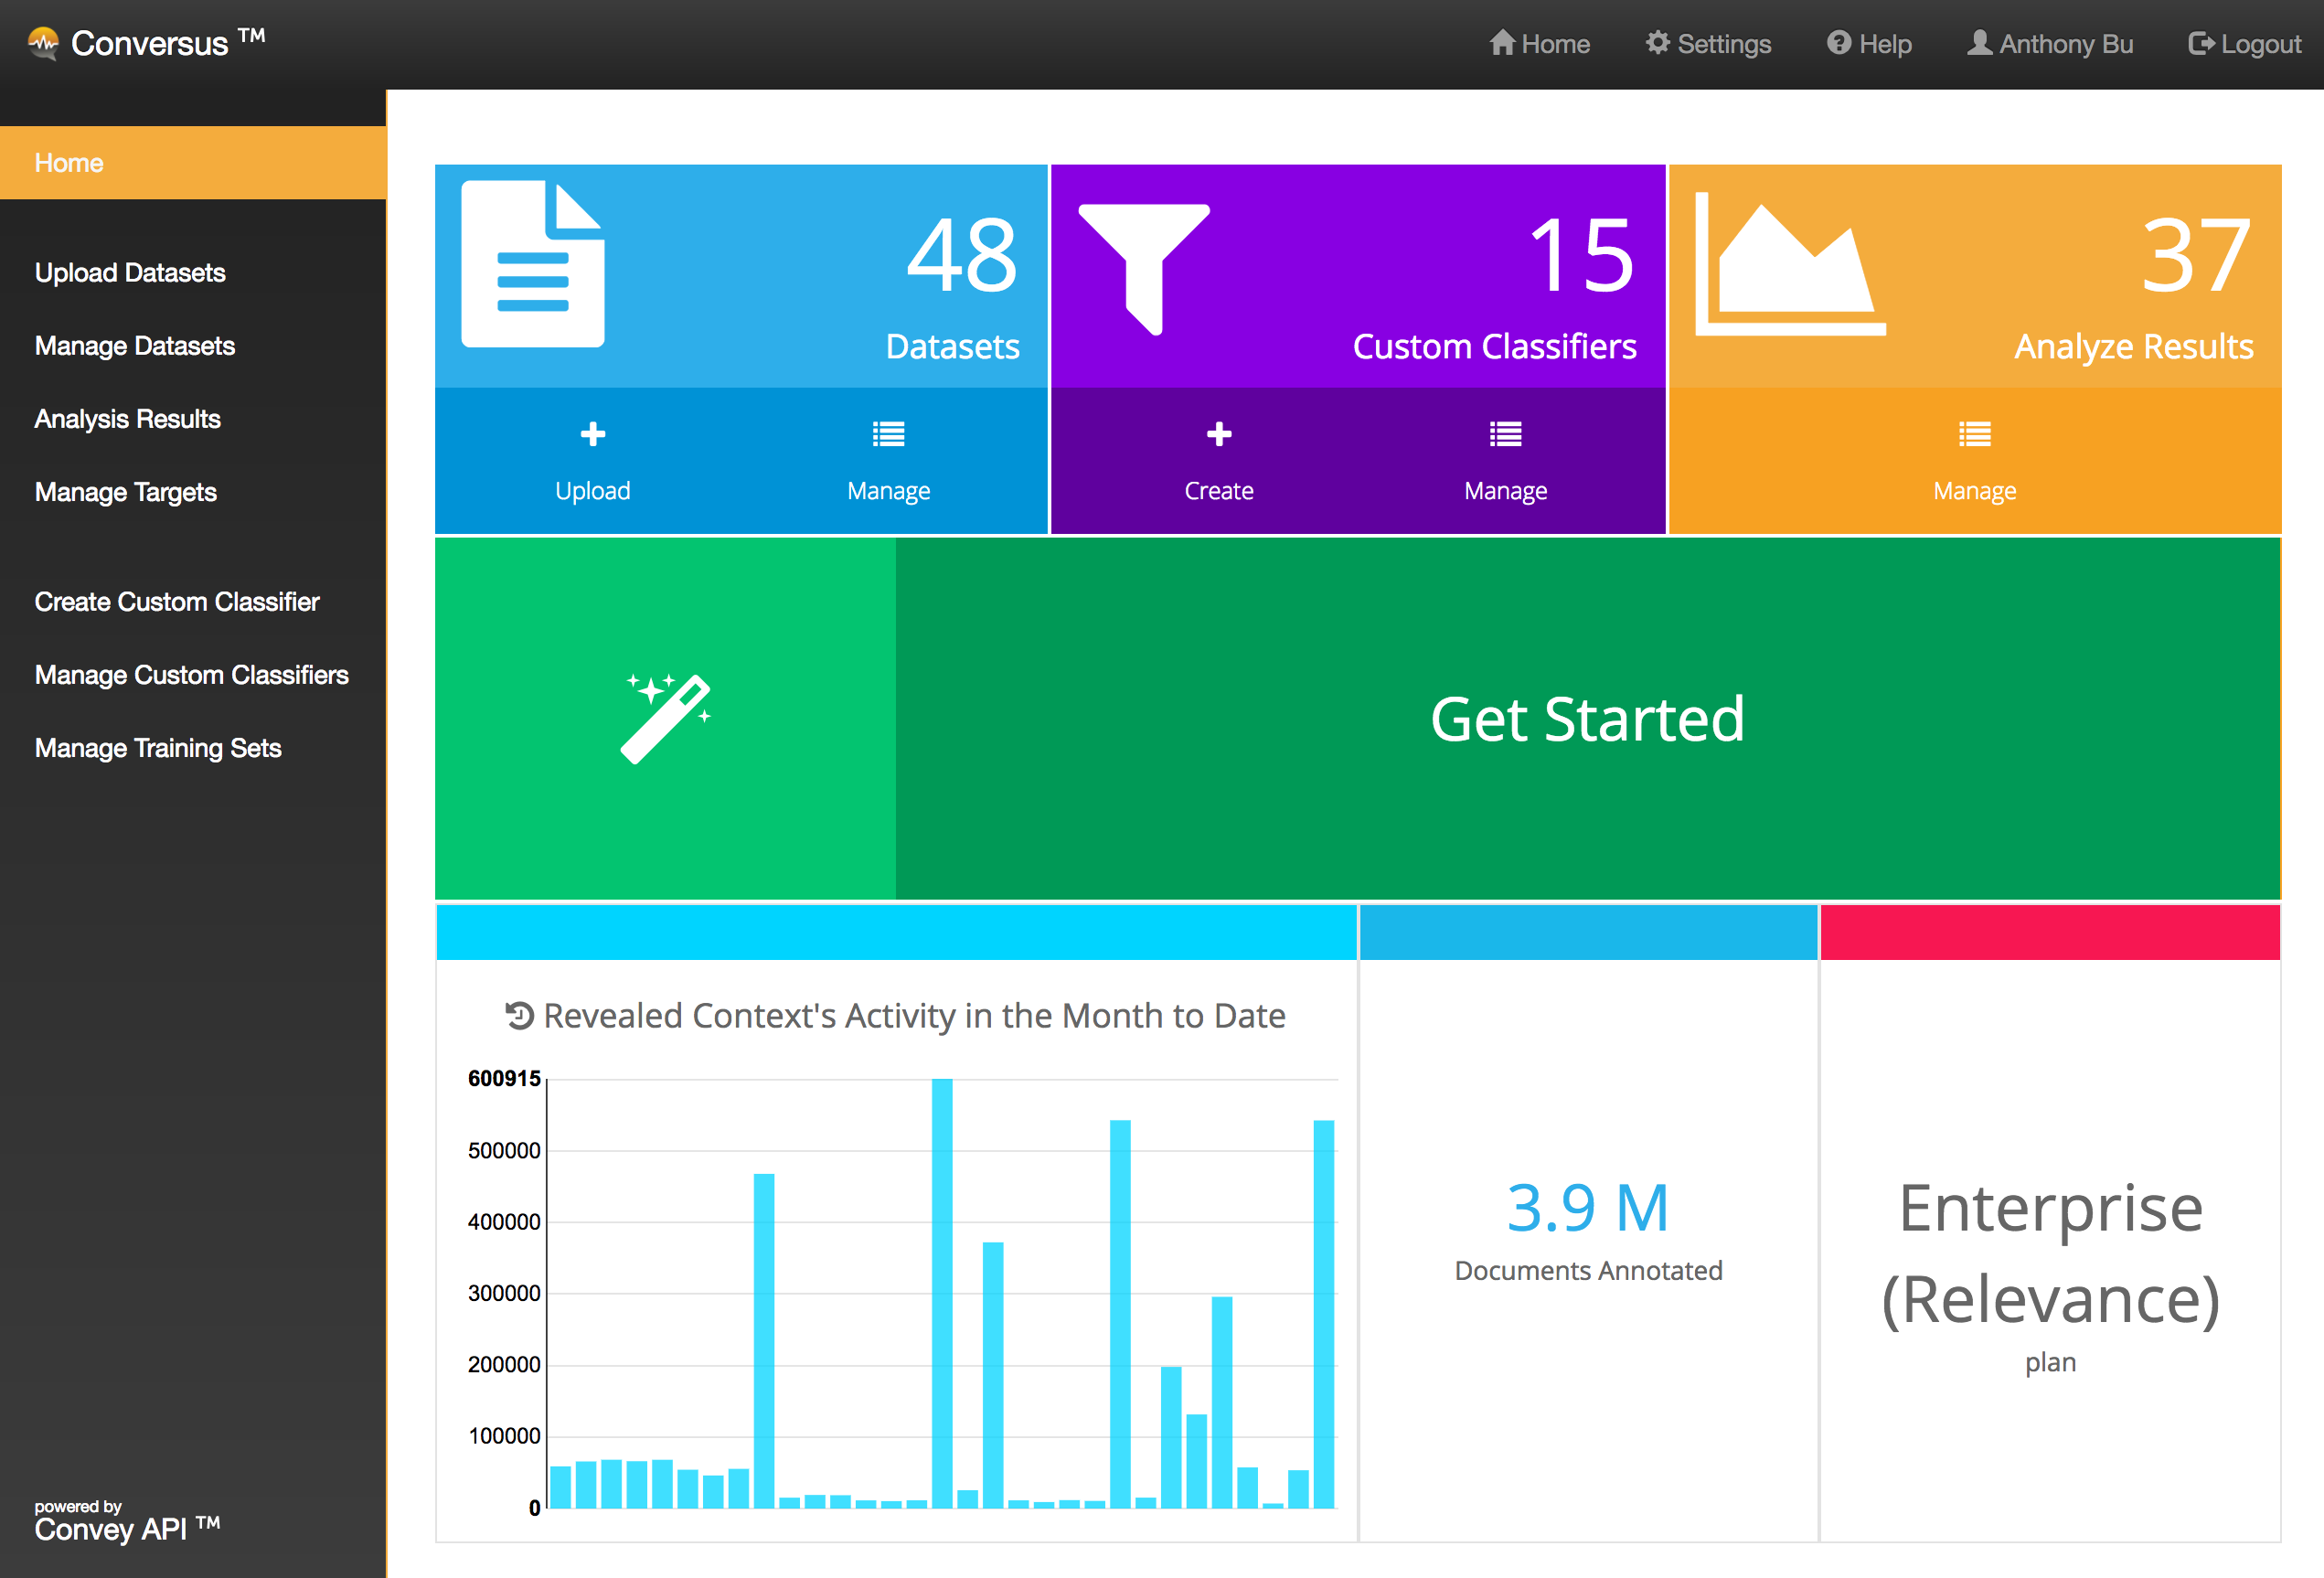
Task: Click the plus icon above Upload
Action: tap(592, 434)
